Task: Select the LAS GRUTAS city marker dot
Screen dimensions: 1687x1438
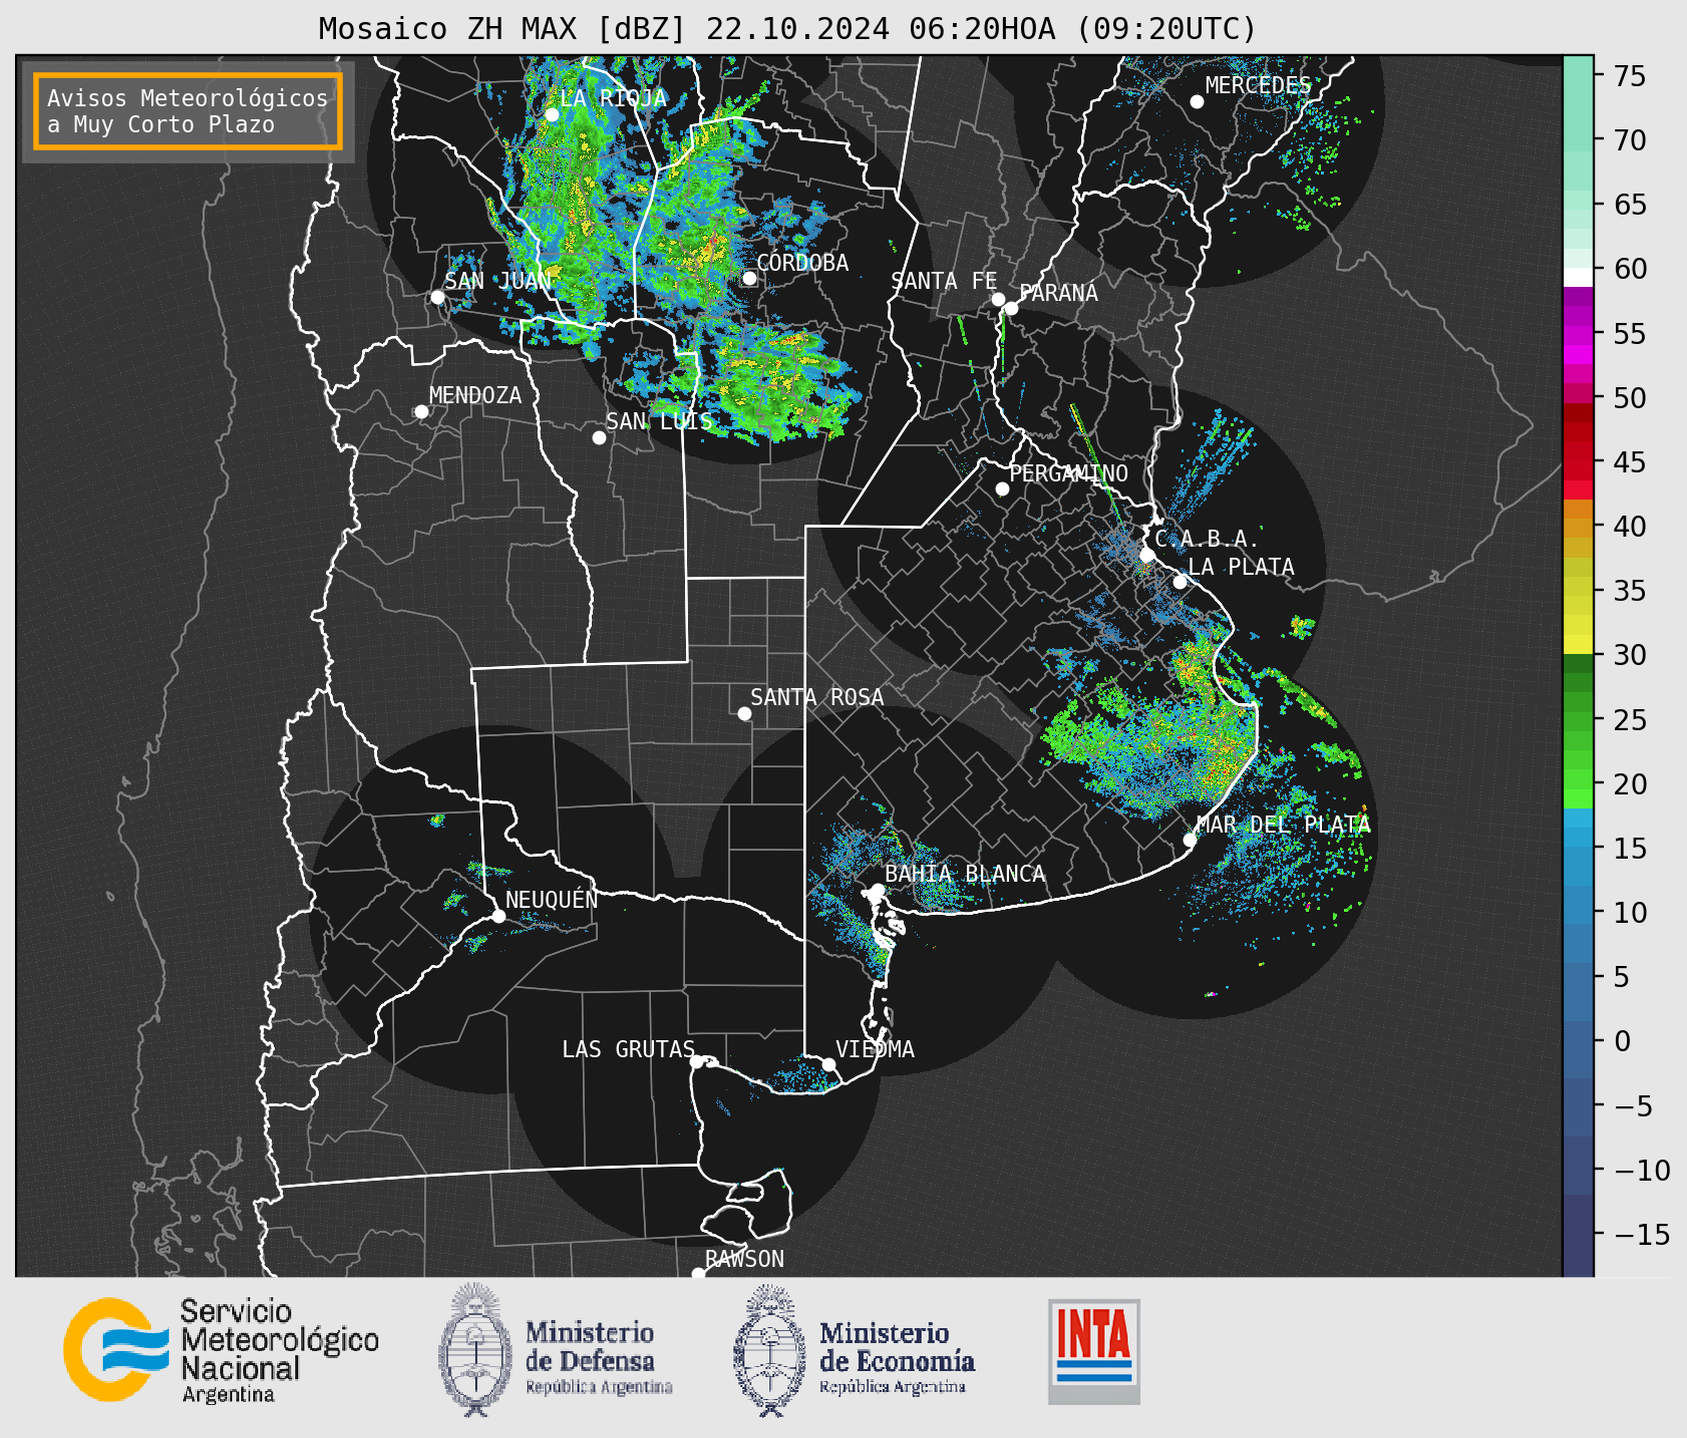Action: (x=697, y=1062)
